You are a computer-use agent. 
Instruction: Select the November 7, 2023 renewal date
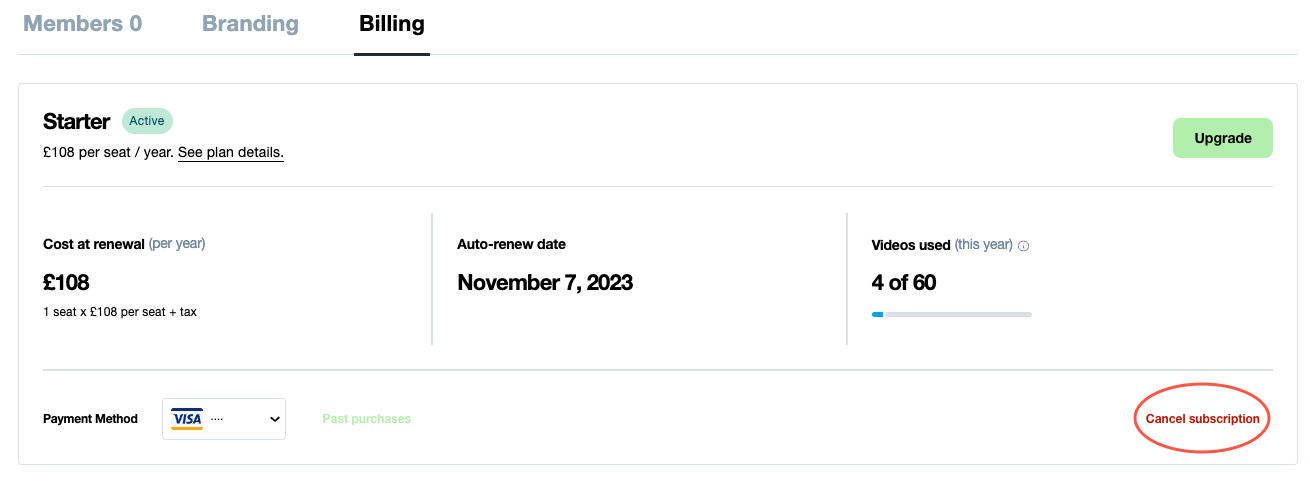coord(545,283)
